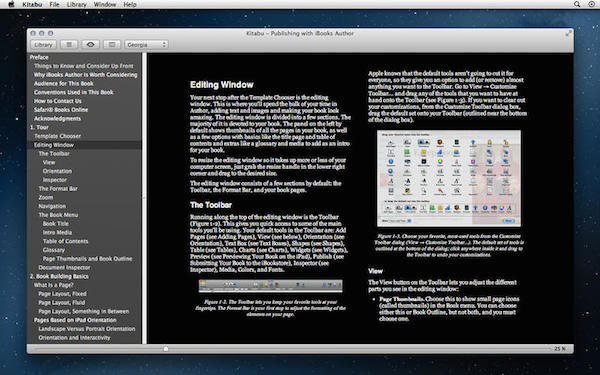This screenshot has width=600, height=375.
Task: Go to Acknowledgments section
Action: (57, 119)
